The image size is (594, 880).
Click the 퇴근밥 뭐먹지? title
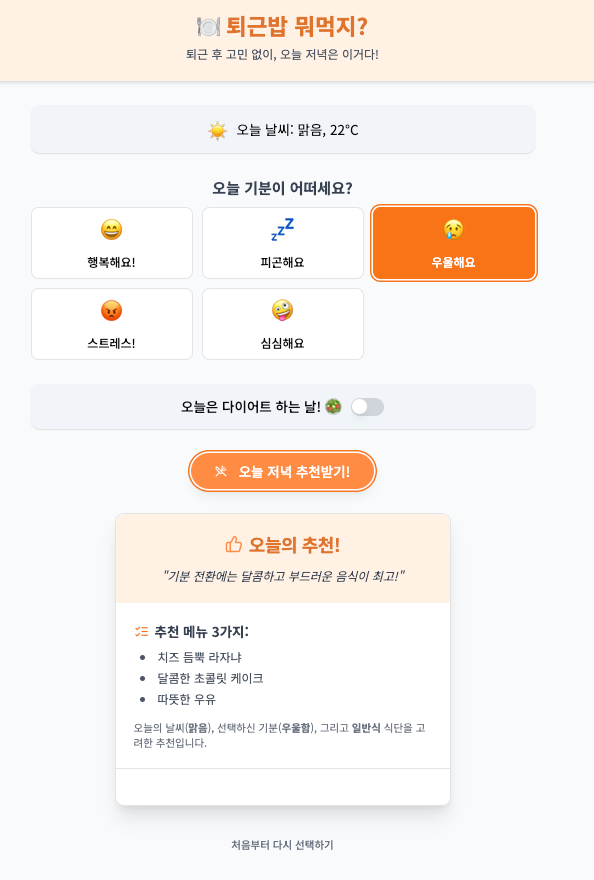click(297, 26)
